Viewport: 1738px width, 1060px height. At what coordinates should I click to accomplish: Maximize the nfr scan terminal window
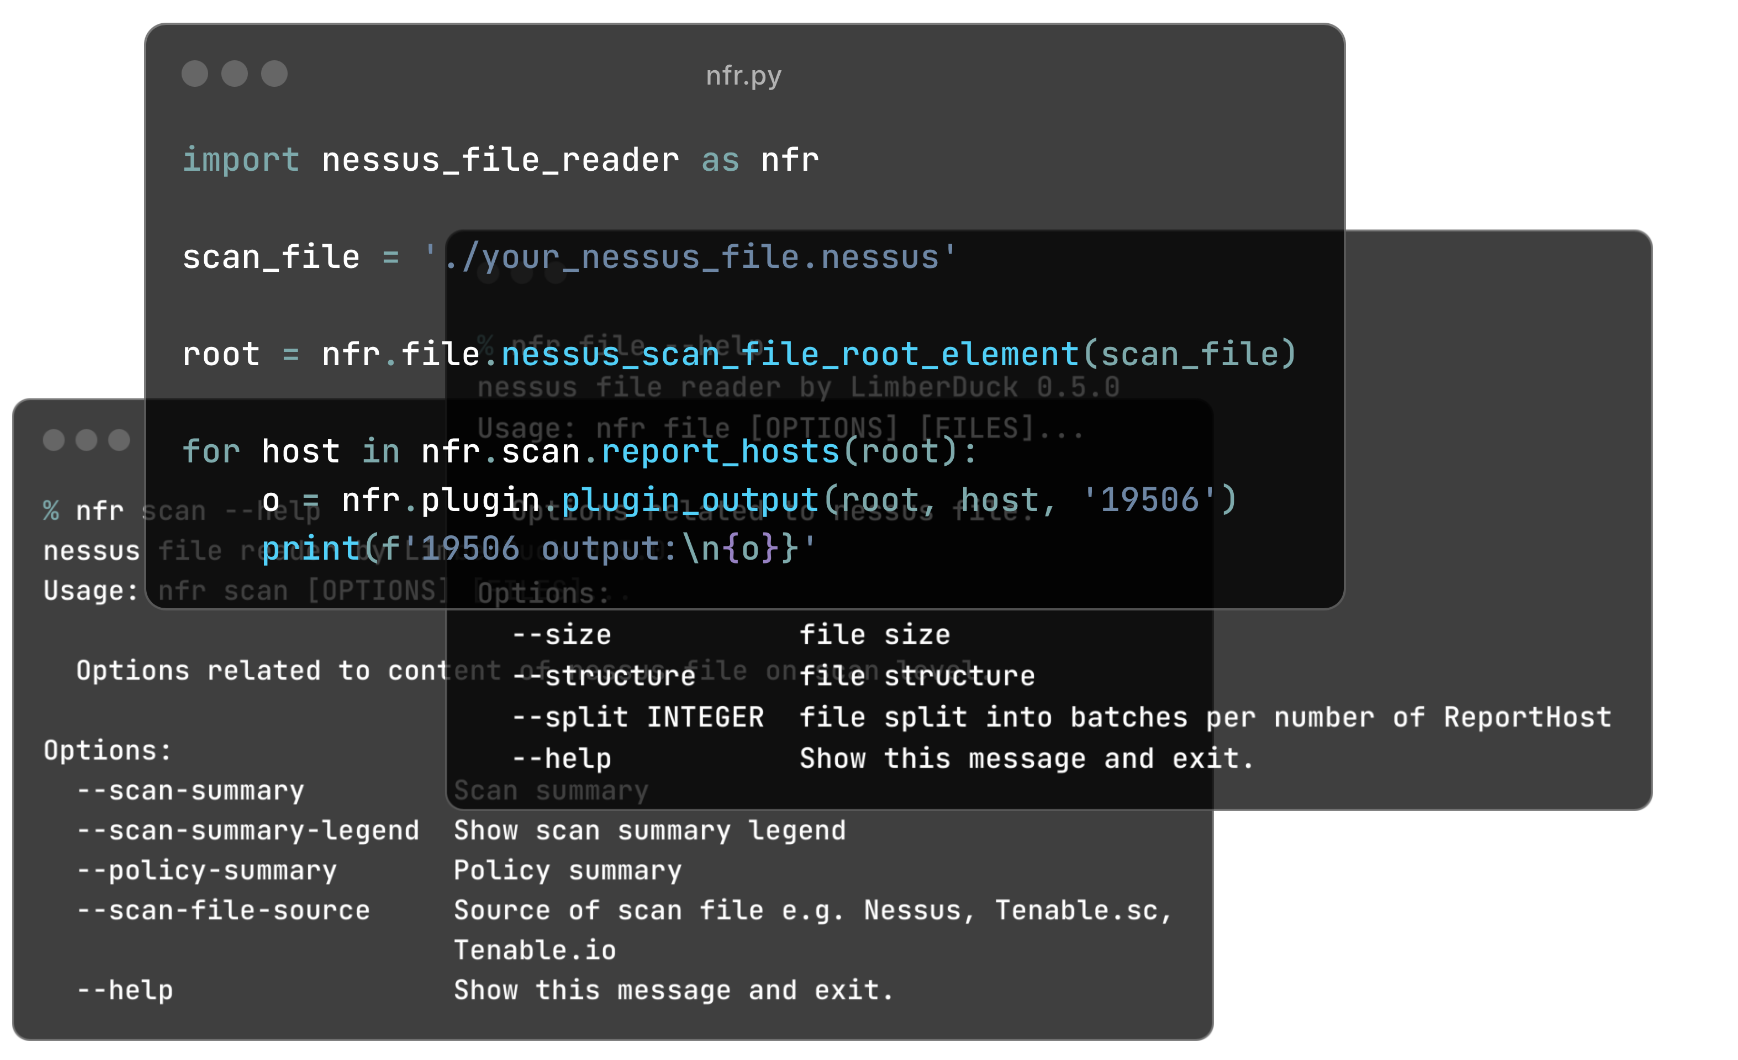click(119, 440)
